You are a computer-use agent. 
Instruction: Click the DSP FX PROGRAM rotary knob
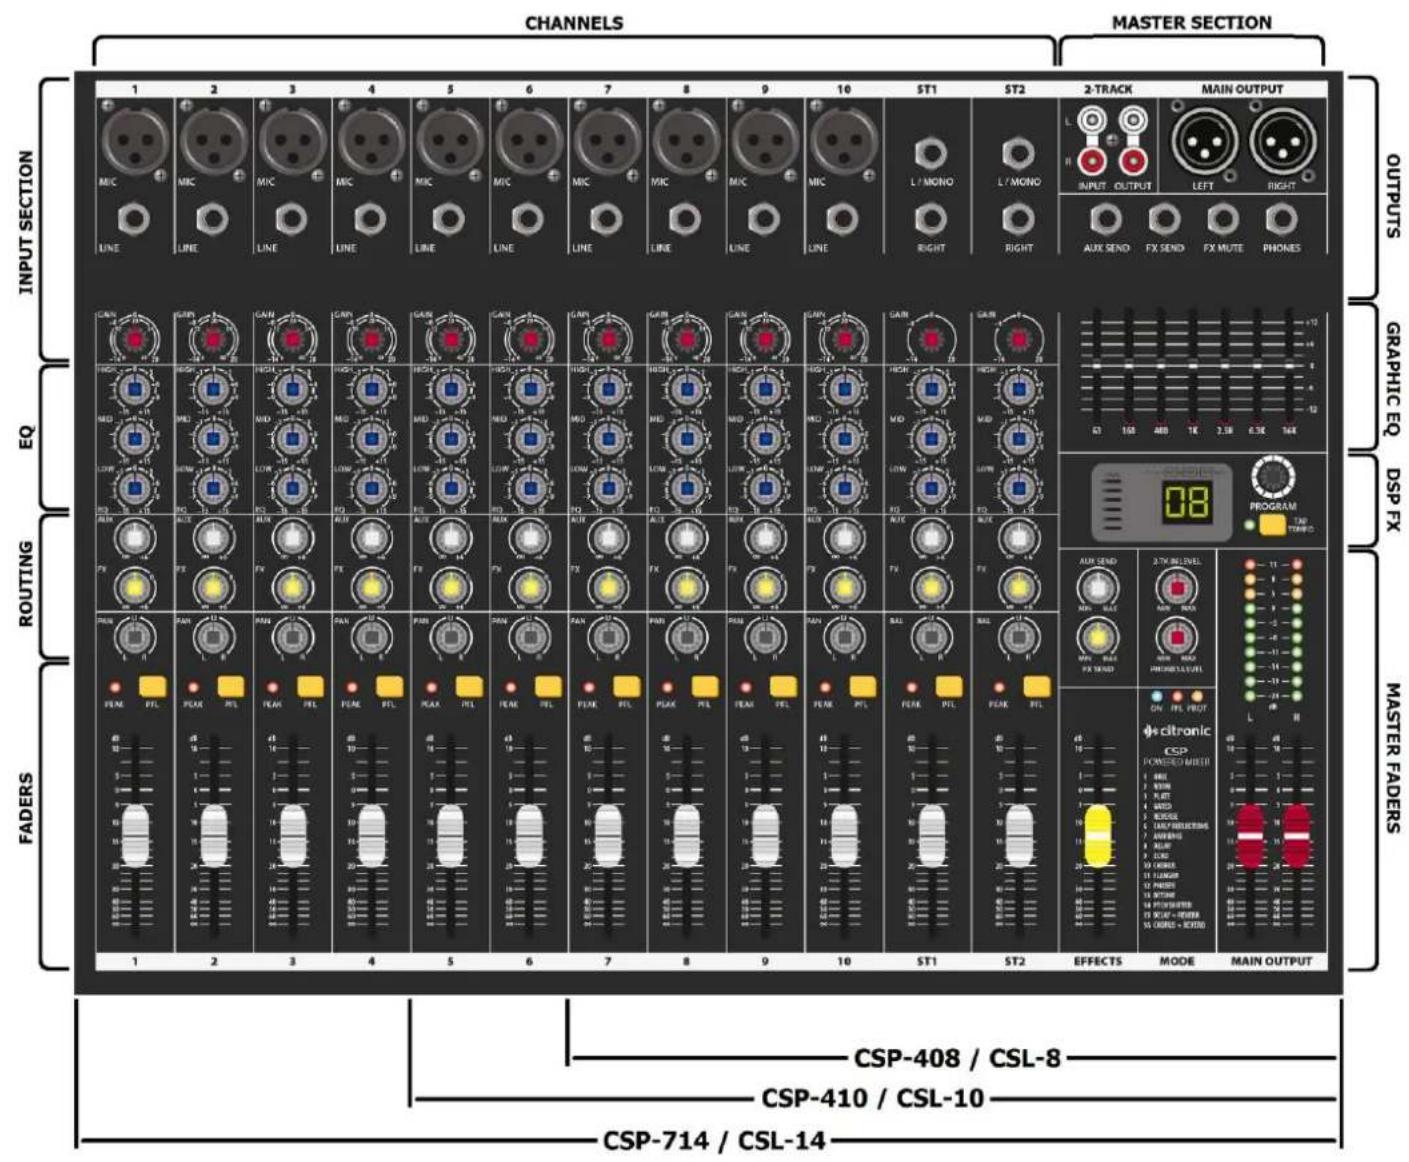click(1272, 478)
